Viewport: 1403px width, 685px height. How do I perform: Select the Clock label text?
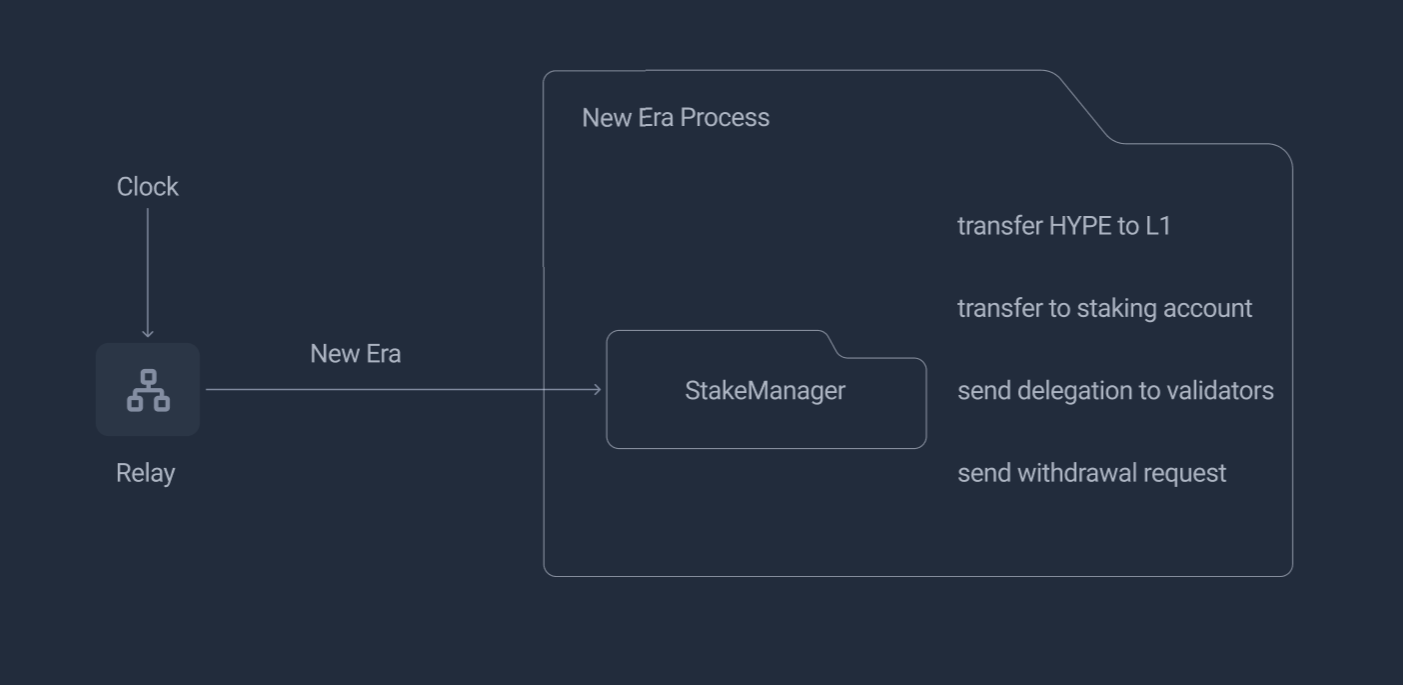tap(147, 187)
